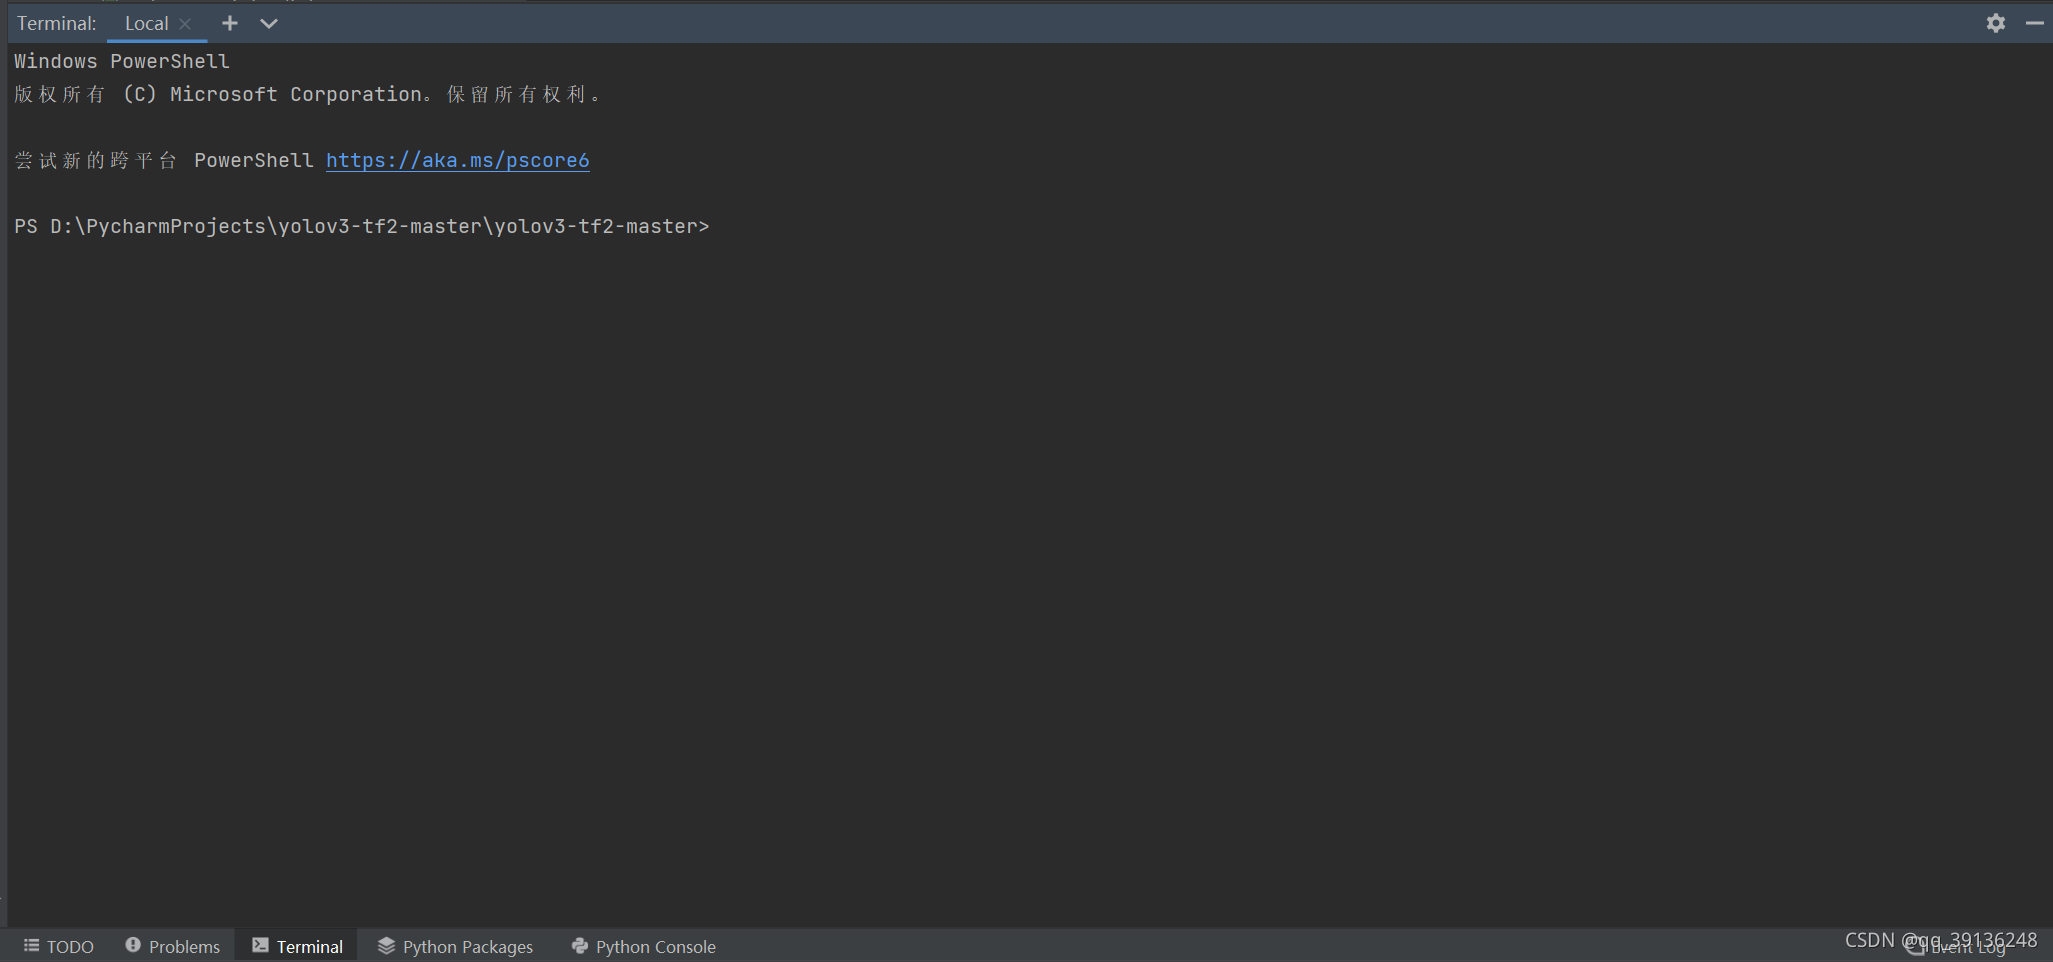Hide the terminal tool window

click(x=2034, y=23)
